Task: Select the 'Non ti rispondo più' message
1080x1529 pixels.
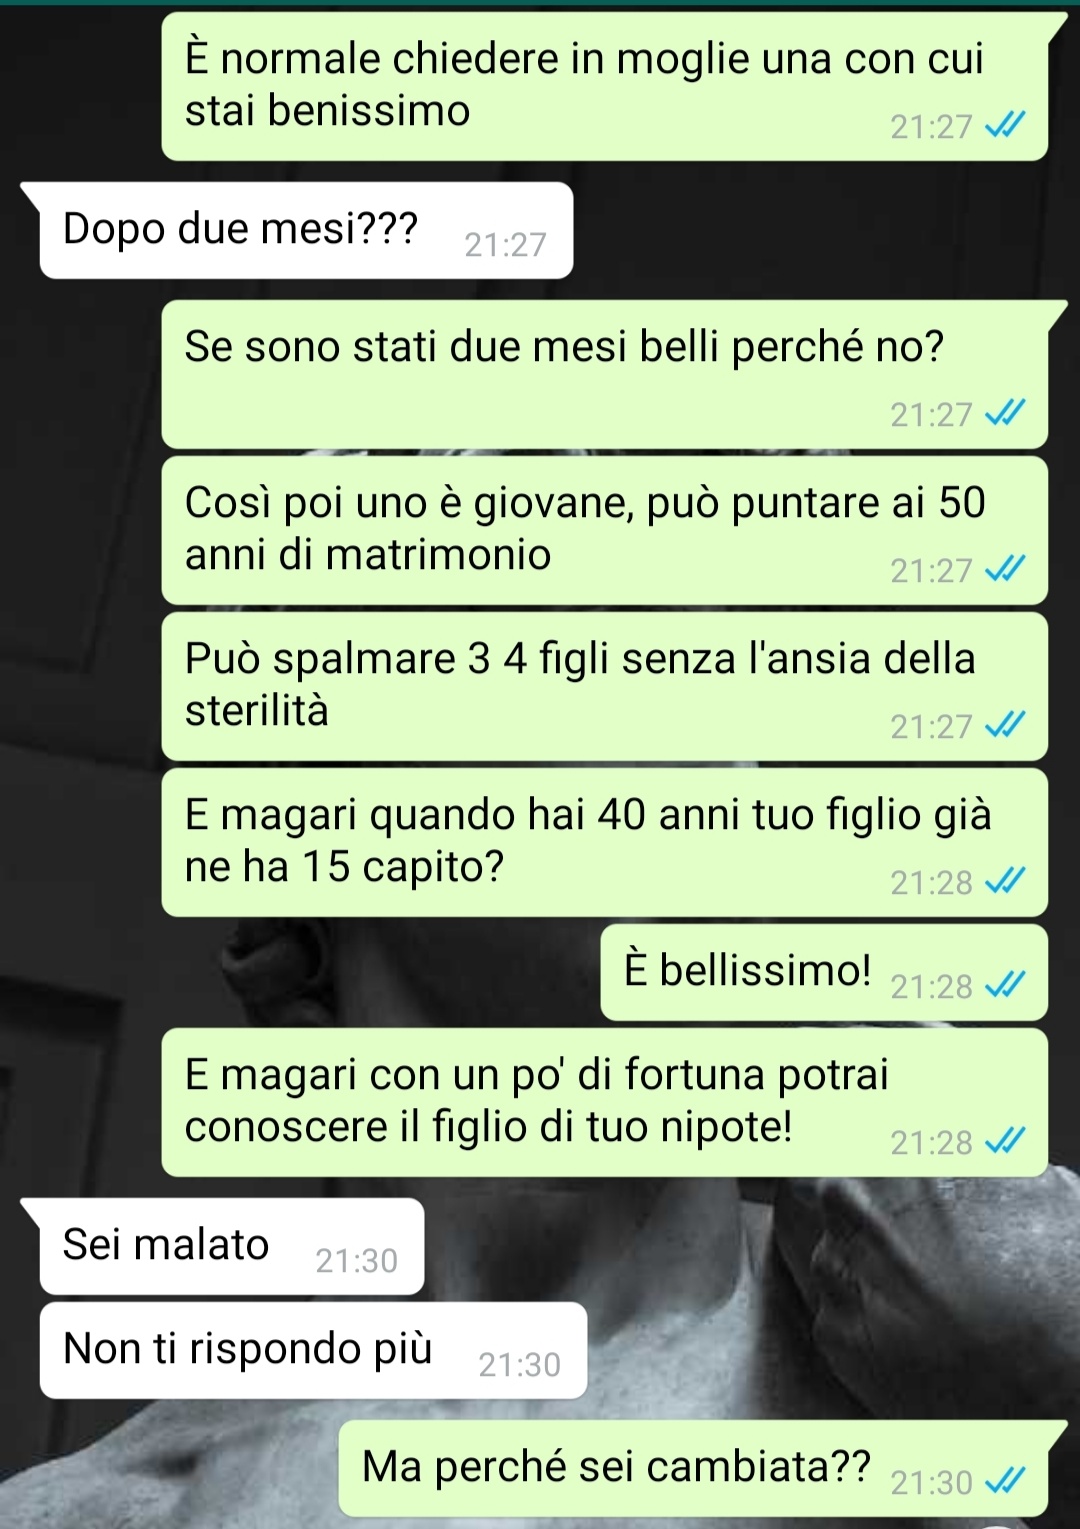Action: pos(312,1350)
